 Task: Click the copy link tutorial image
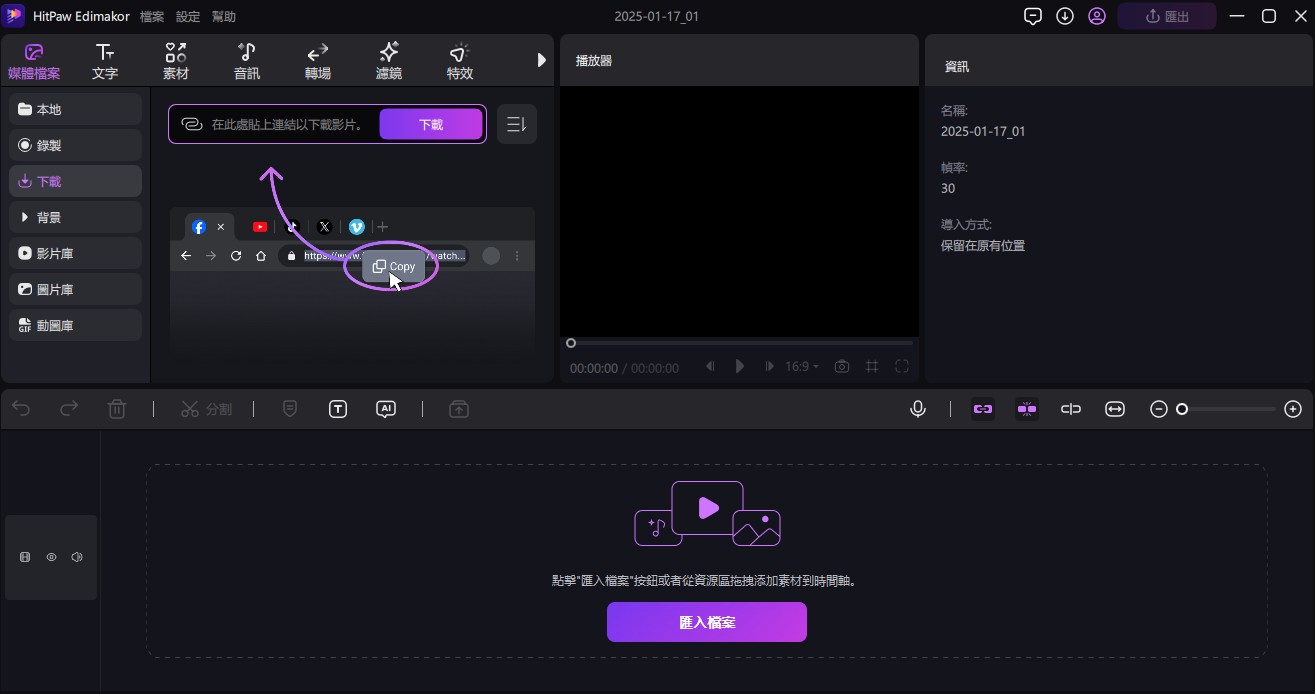click(x=352, y=283)
